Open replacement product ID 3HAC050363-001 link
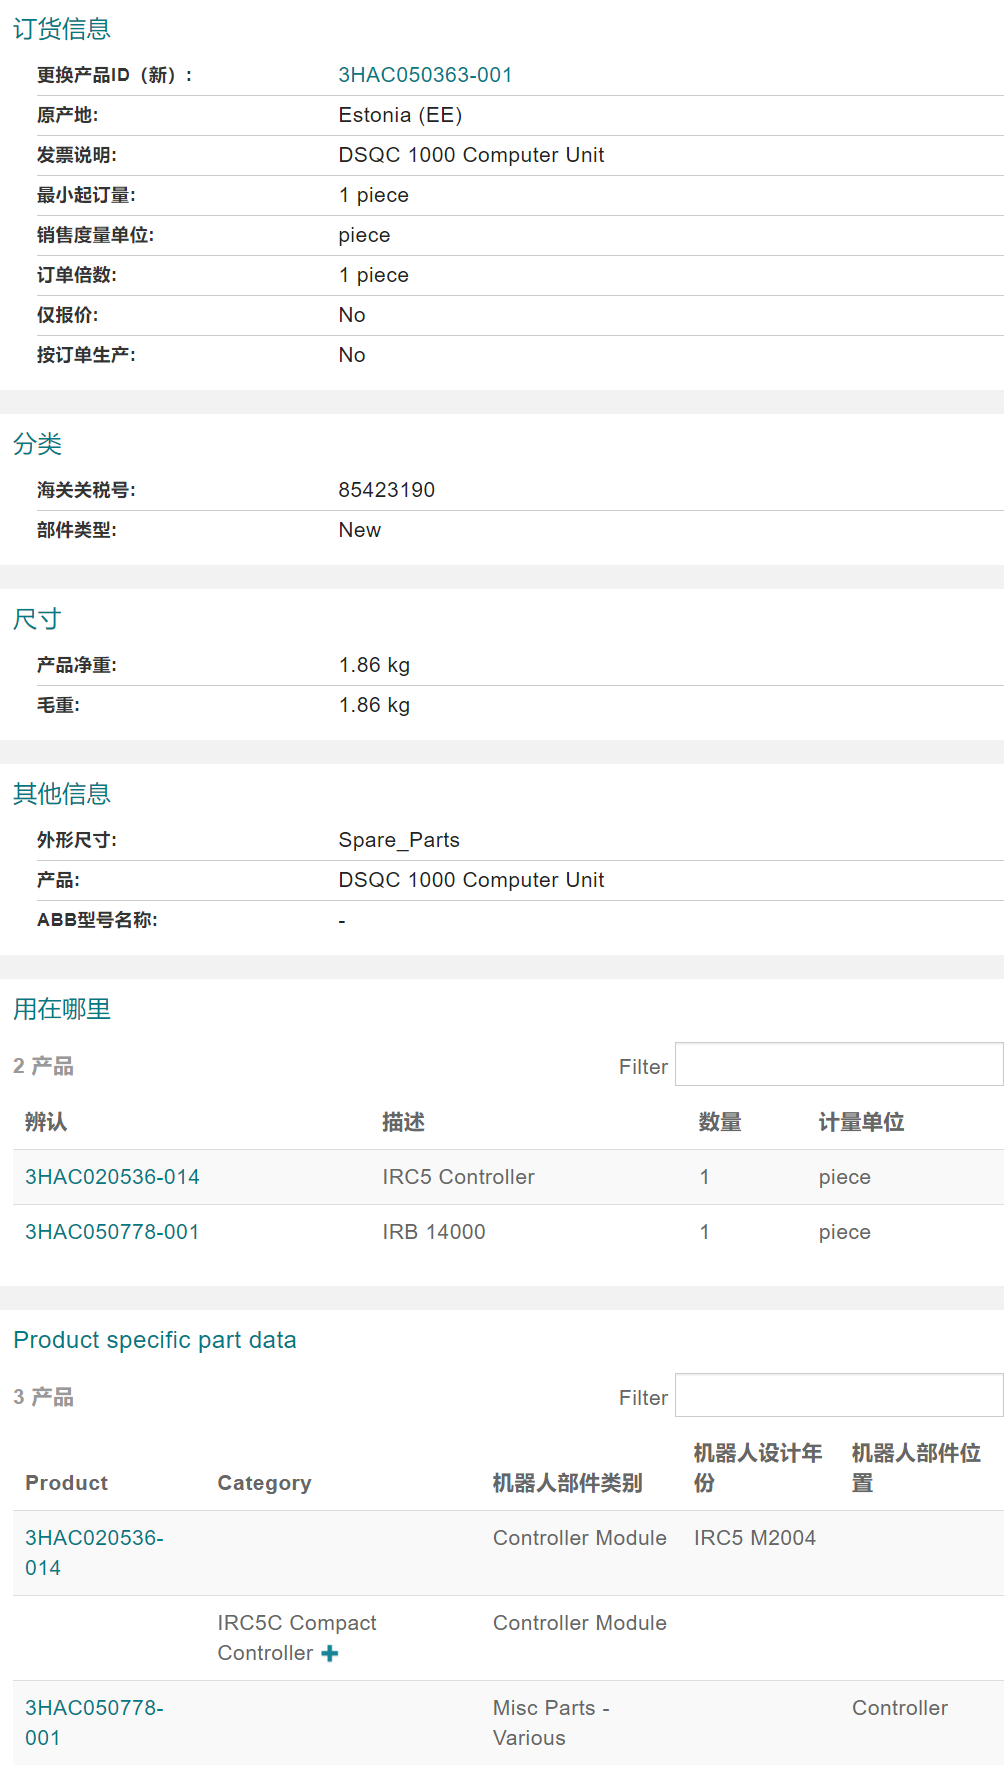This screenshot has width=1004, height=1765. coord(425,75)
